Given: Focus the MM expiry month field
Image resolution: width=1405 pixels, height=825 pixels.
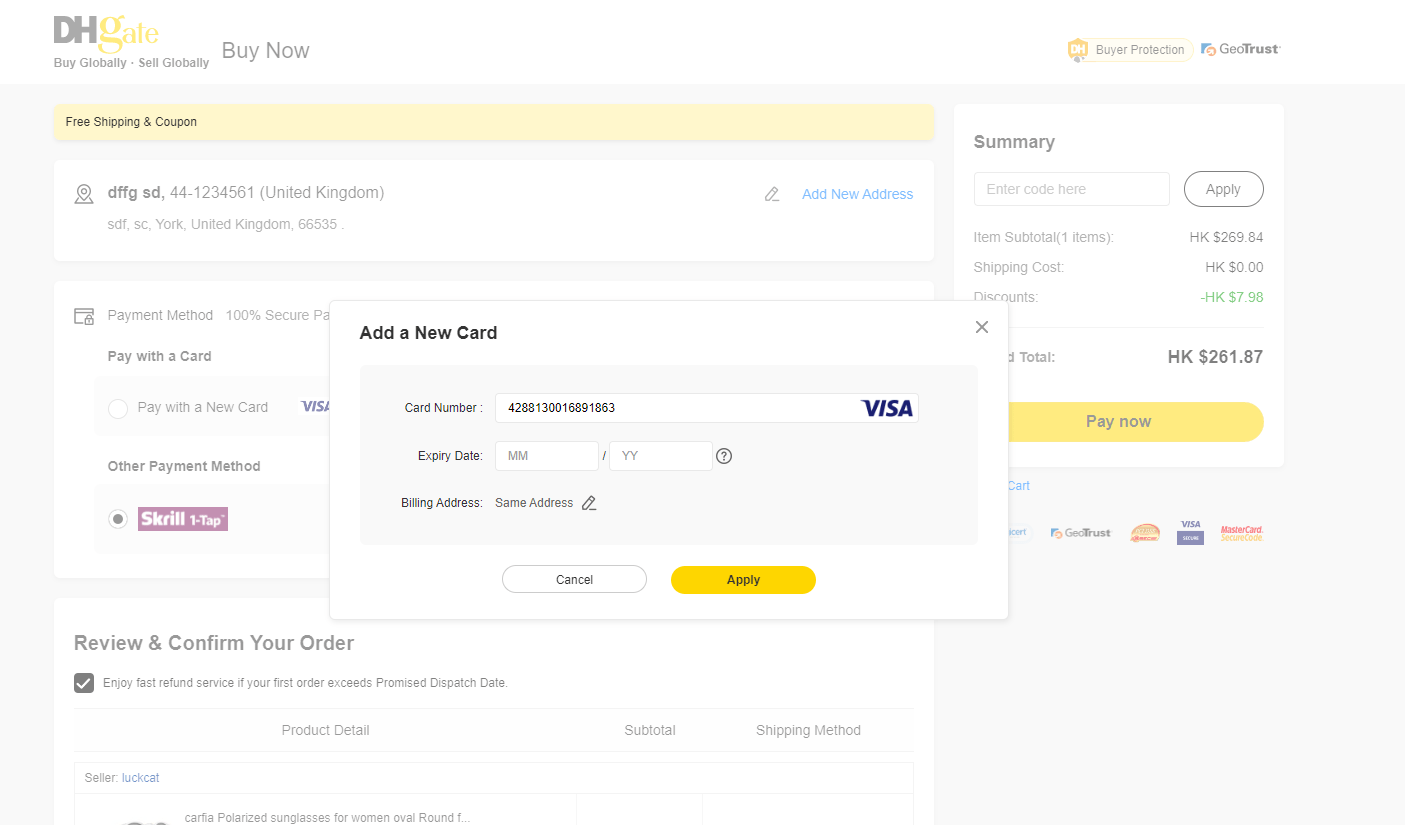Looking at the screenshot, I should click(x=546, y=456).
